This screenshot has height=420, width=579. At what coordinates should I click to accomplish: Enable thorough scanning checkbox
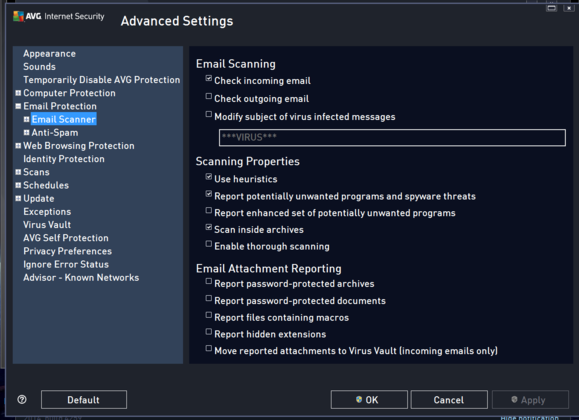(x=209, y=244)
